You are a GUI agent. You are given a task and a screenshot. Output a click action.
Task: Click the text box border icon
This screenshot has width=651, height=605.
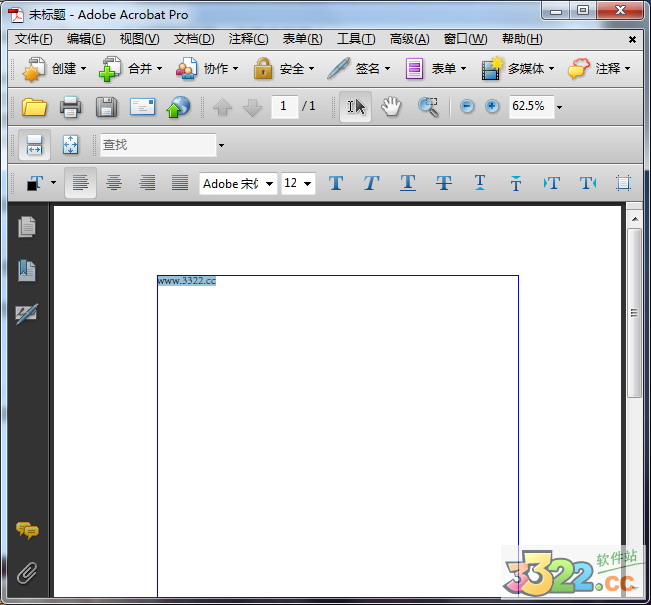pos(623,183)
